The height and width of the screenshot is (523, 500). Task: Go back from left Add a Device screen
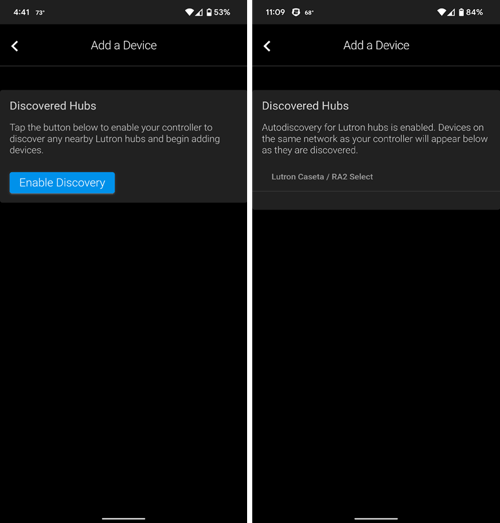tap(15, 46)
